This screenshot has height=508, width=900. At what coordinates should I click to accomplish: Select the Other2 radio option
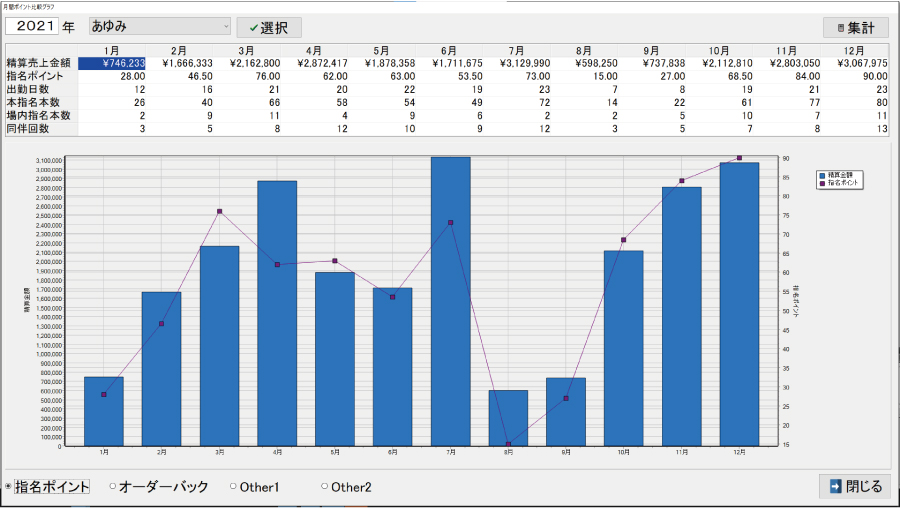(324, 487)
